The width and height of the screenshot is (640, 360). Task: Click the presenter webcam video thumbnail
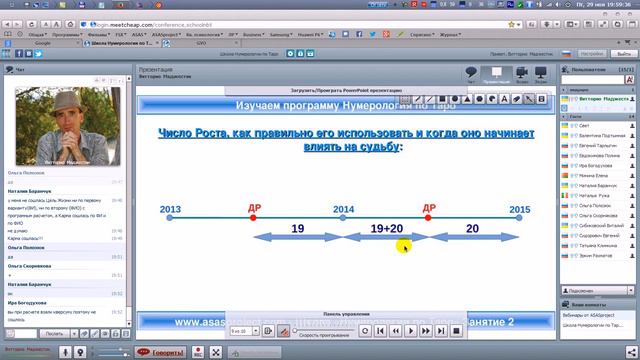[68, 126]
